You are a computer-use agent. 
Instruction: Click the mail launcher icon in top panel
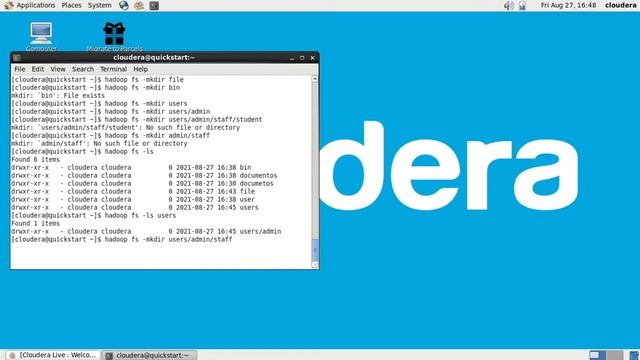[139, 5]
